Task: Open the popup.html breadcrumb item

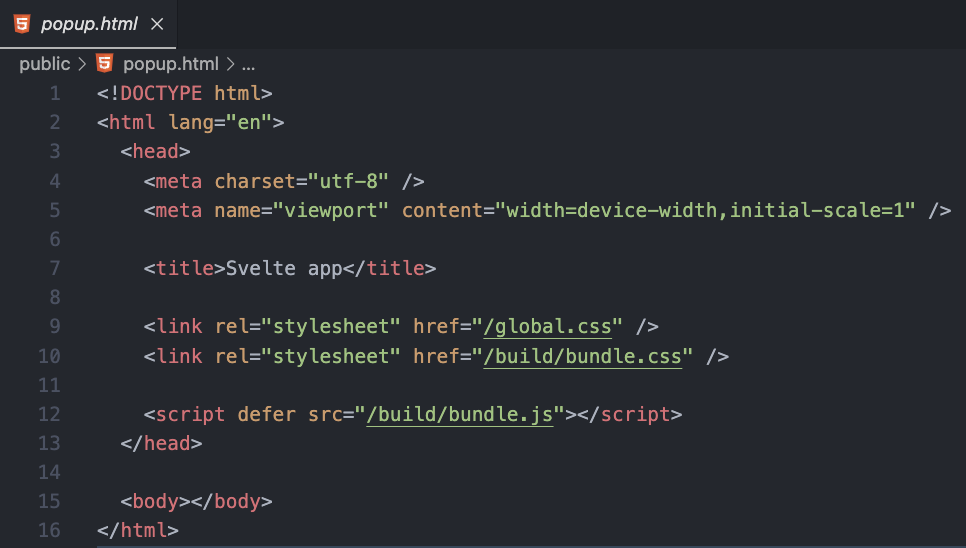Action: pyautogui.click(x=171, y=64)
